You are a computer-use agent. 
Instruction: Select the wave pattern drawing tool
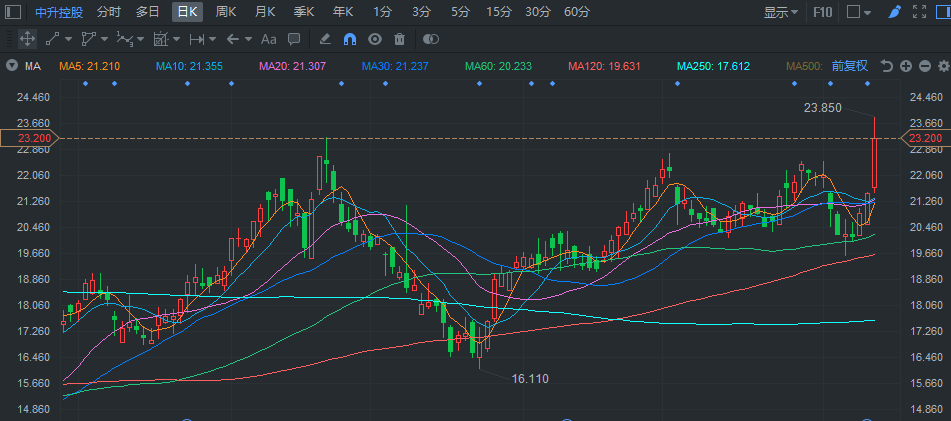(124, 39)
